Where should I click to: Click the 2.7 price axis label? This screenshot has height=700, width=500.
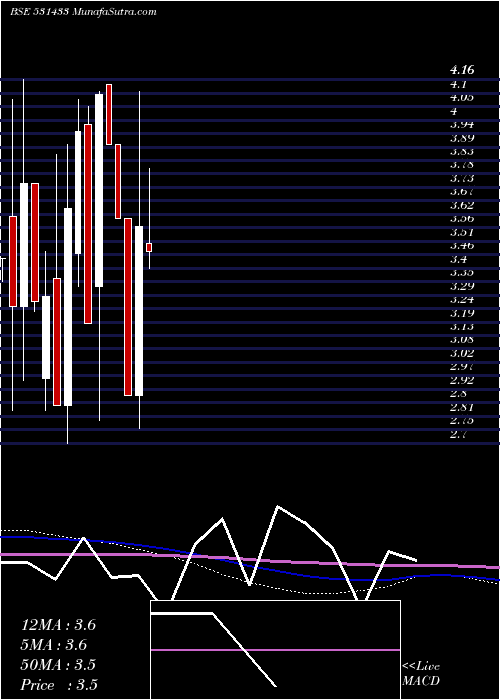coord(458,434)
